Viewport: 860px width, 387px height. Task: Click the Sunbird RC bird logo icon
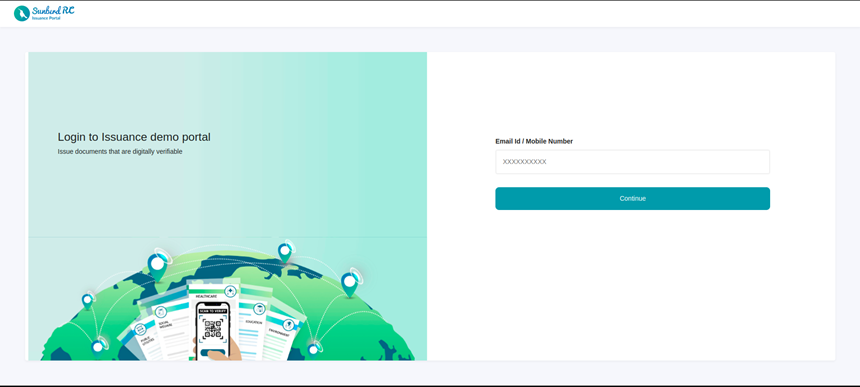(21, 13)
